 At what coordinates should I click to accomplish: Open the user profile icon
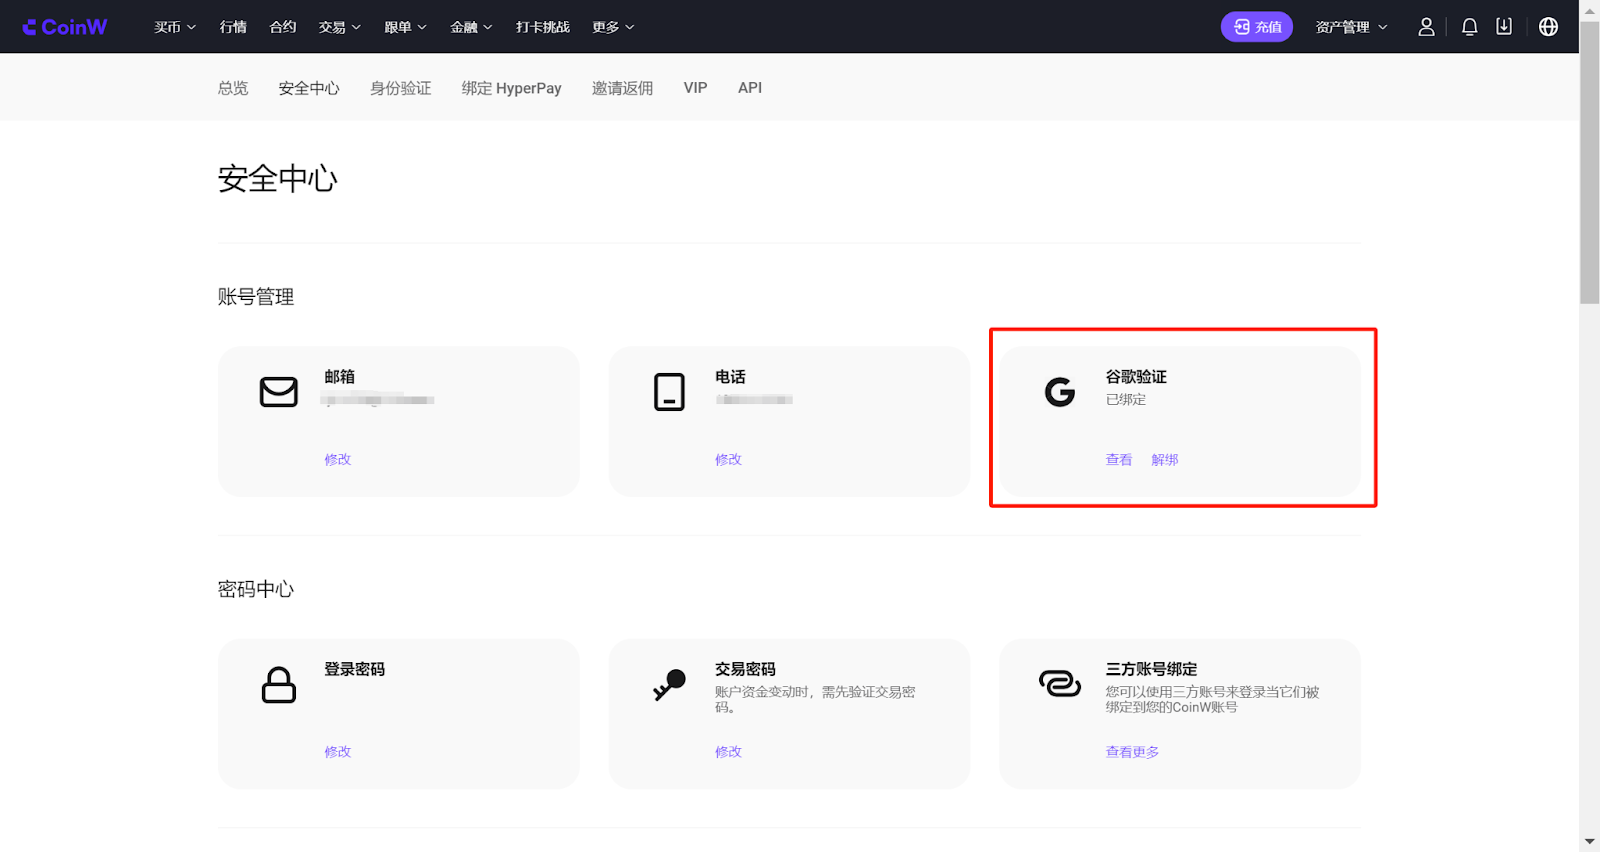(x=1426, y=27)
